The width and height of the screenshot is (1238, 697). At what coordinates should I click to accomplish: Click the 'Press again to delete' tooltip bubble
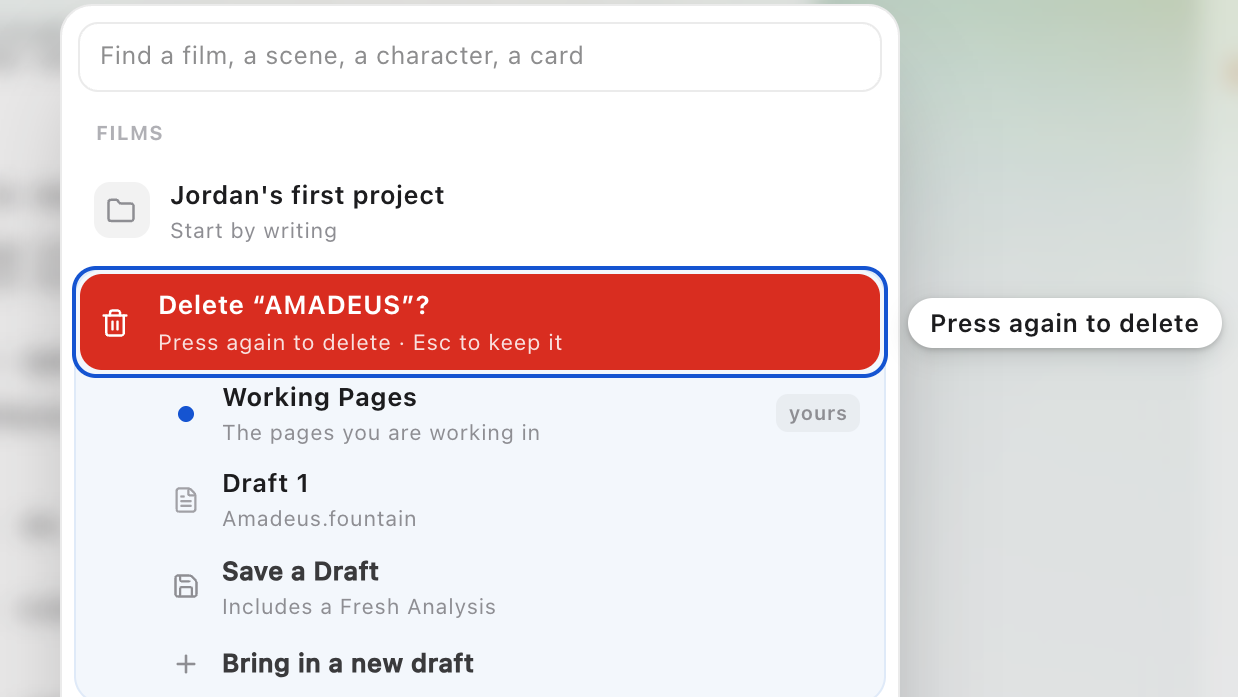(1064, 323)
